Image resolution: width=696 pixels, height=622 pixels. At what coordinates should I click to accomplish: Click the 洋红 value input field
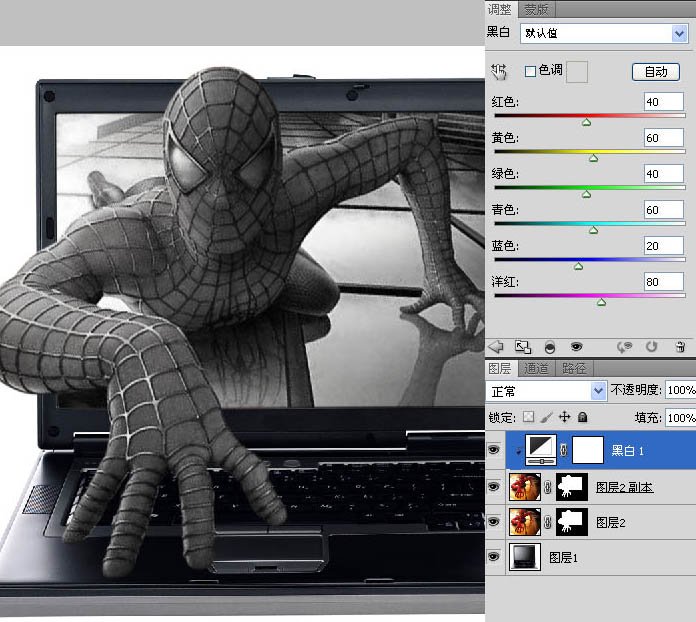point(664,282)
